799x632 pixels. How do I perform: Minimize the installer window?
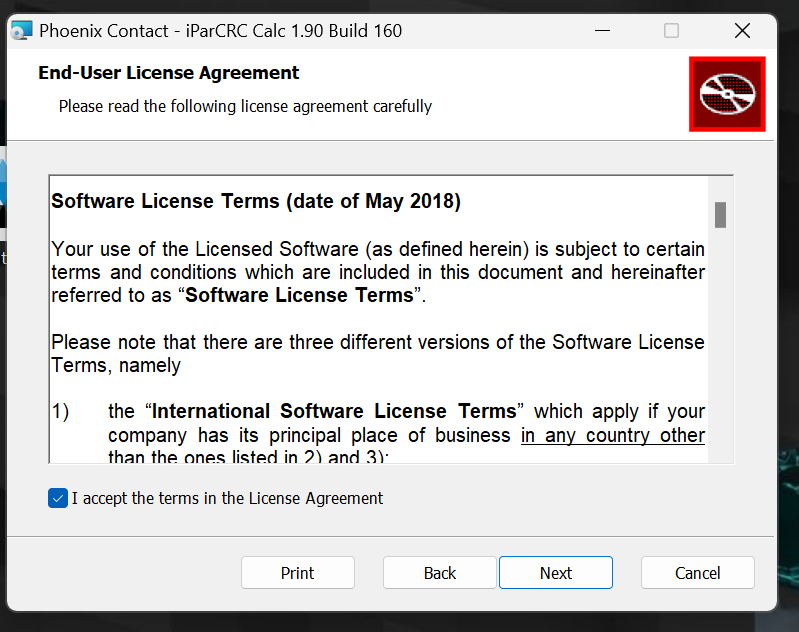602,31
